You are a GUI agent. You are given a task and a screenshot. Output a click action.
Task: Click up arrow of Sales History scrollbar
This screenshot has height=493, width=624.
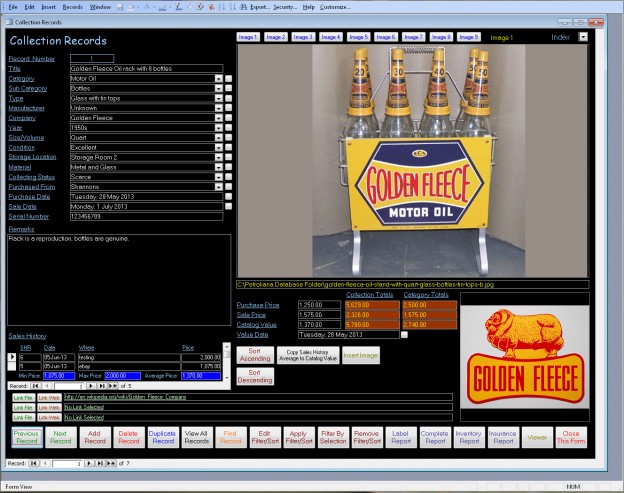click(226, 346)
